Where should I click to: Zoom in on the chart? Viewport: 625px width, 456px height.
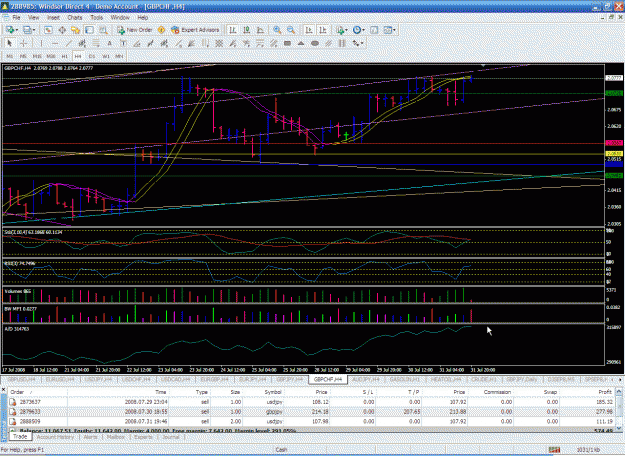(277, 30)
